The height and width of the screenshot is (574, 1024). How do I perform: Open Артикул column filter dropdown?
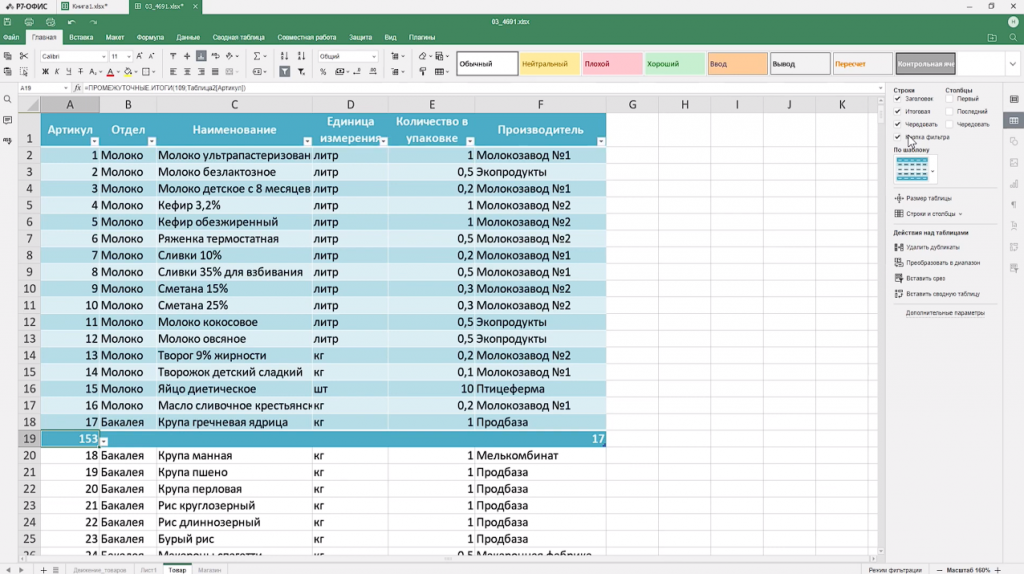point(95,141)
